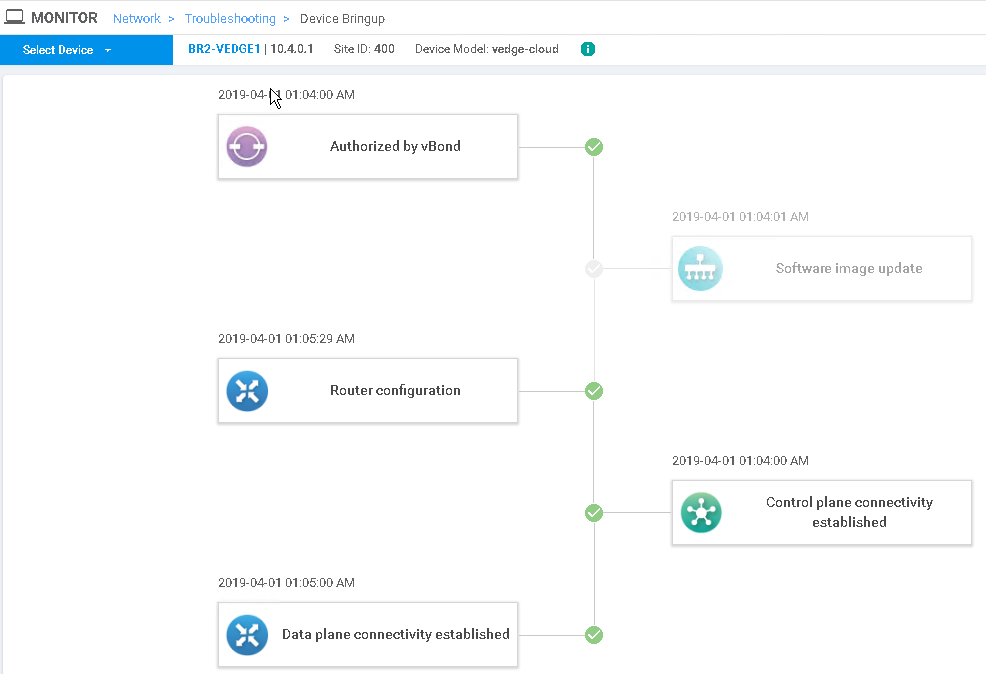Open the Control plane connectivity established card
Screen dimensions: 986x674
click(x=848, y=513)
